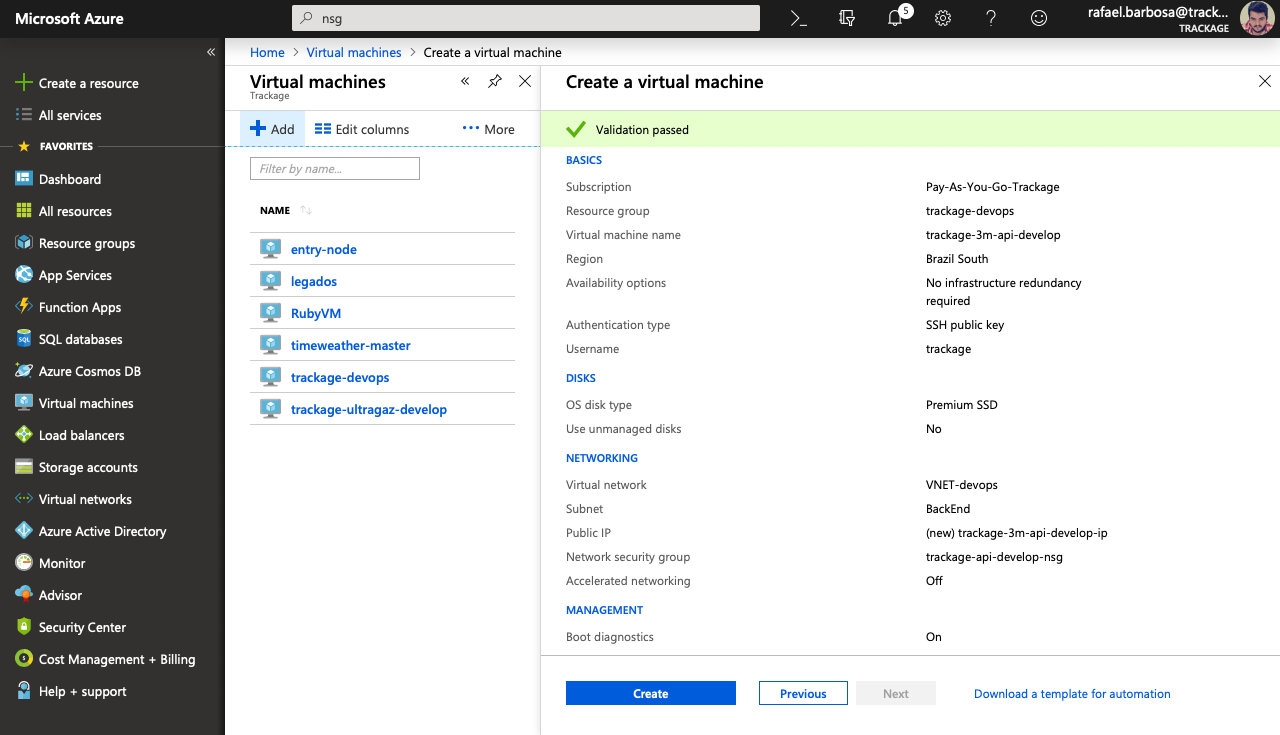The image size is (1280, 735).
Task: Click the Security Center icon
Action: (24, 627)
